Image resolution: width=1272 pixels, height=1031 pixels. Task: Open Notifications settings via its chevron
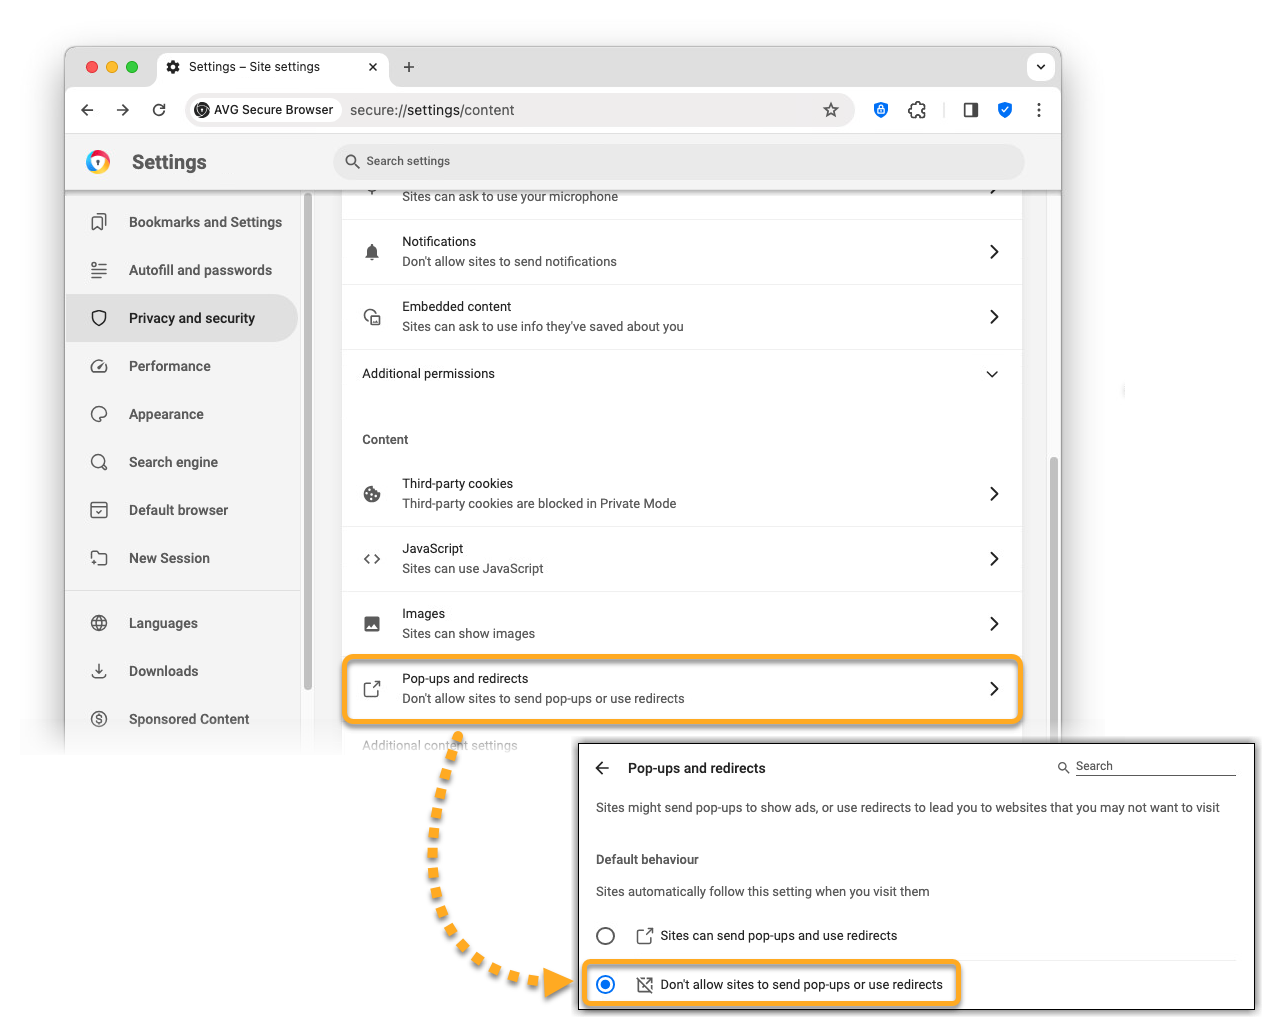tap(993, 252)
